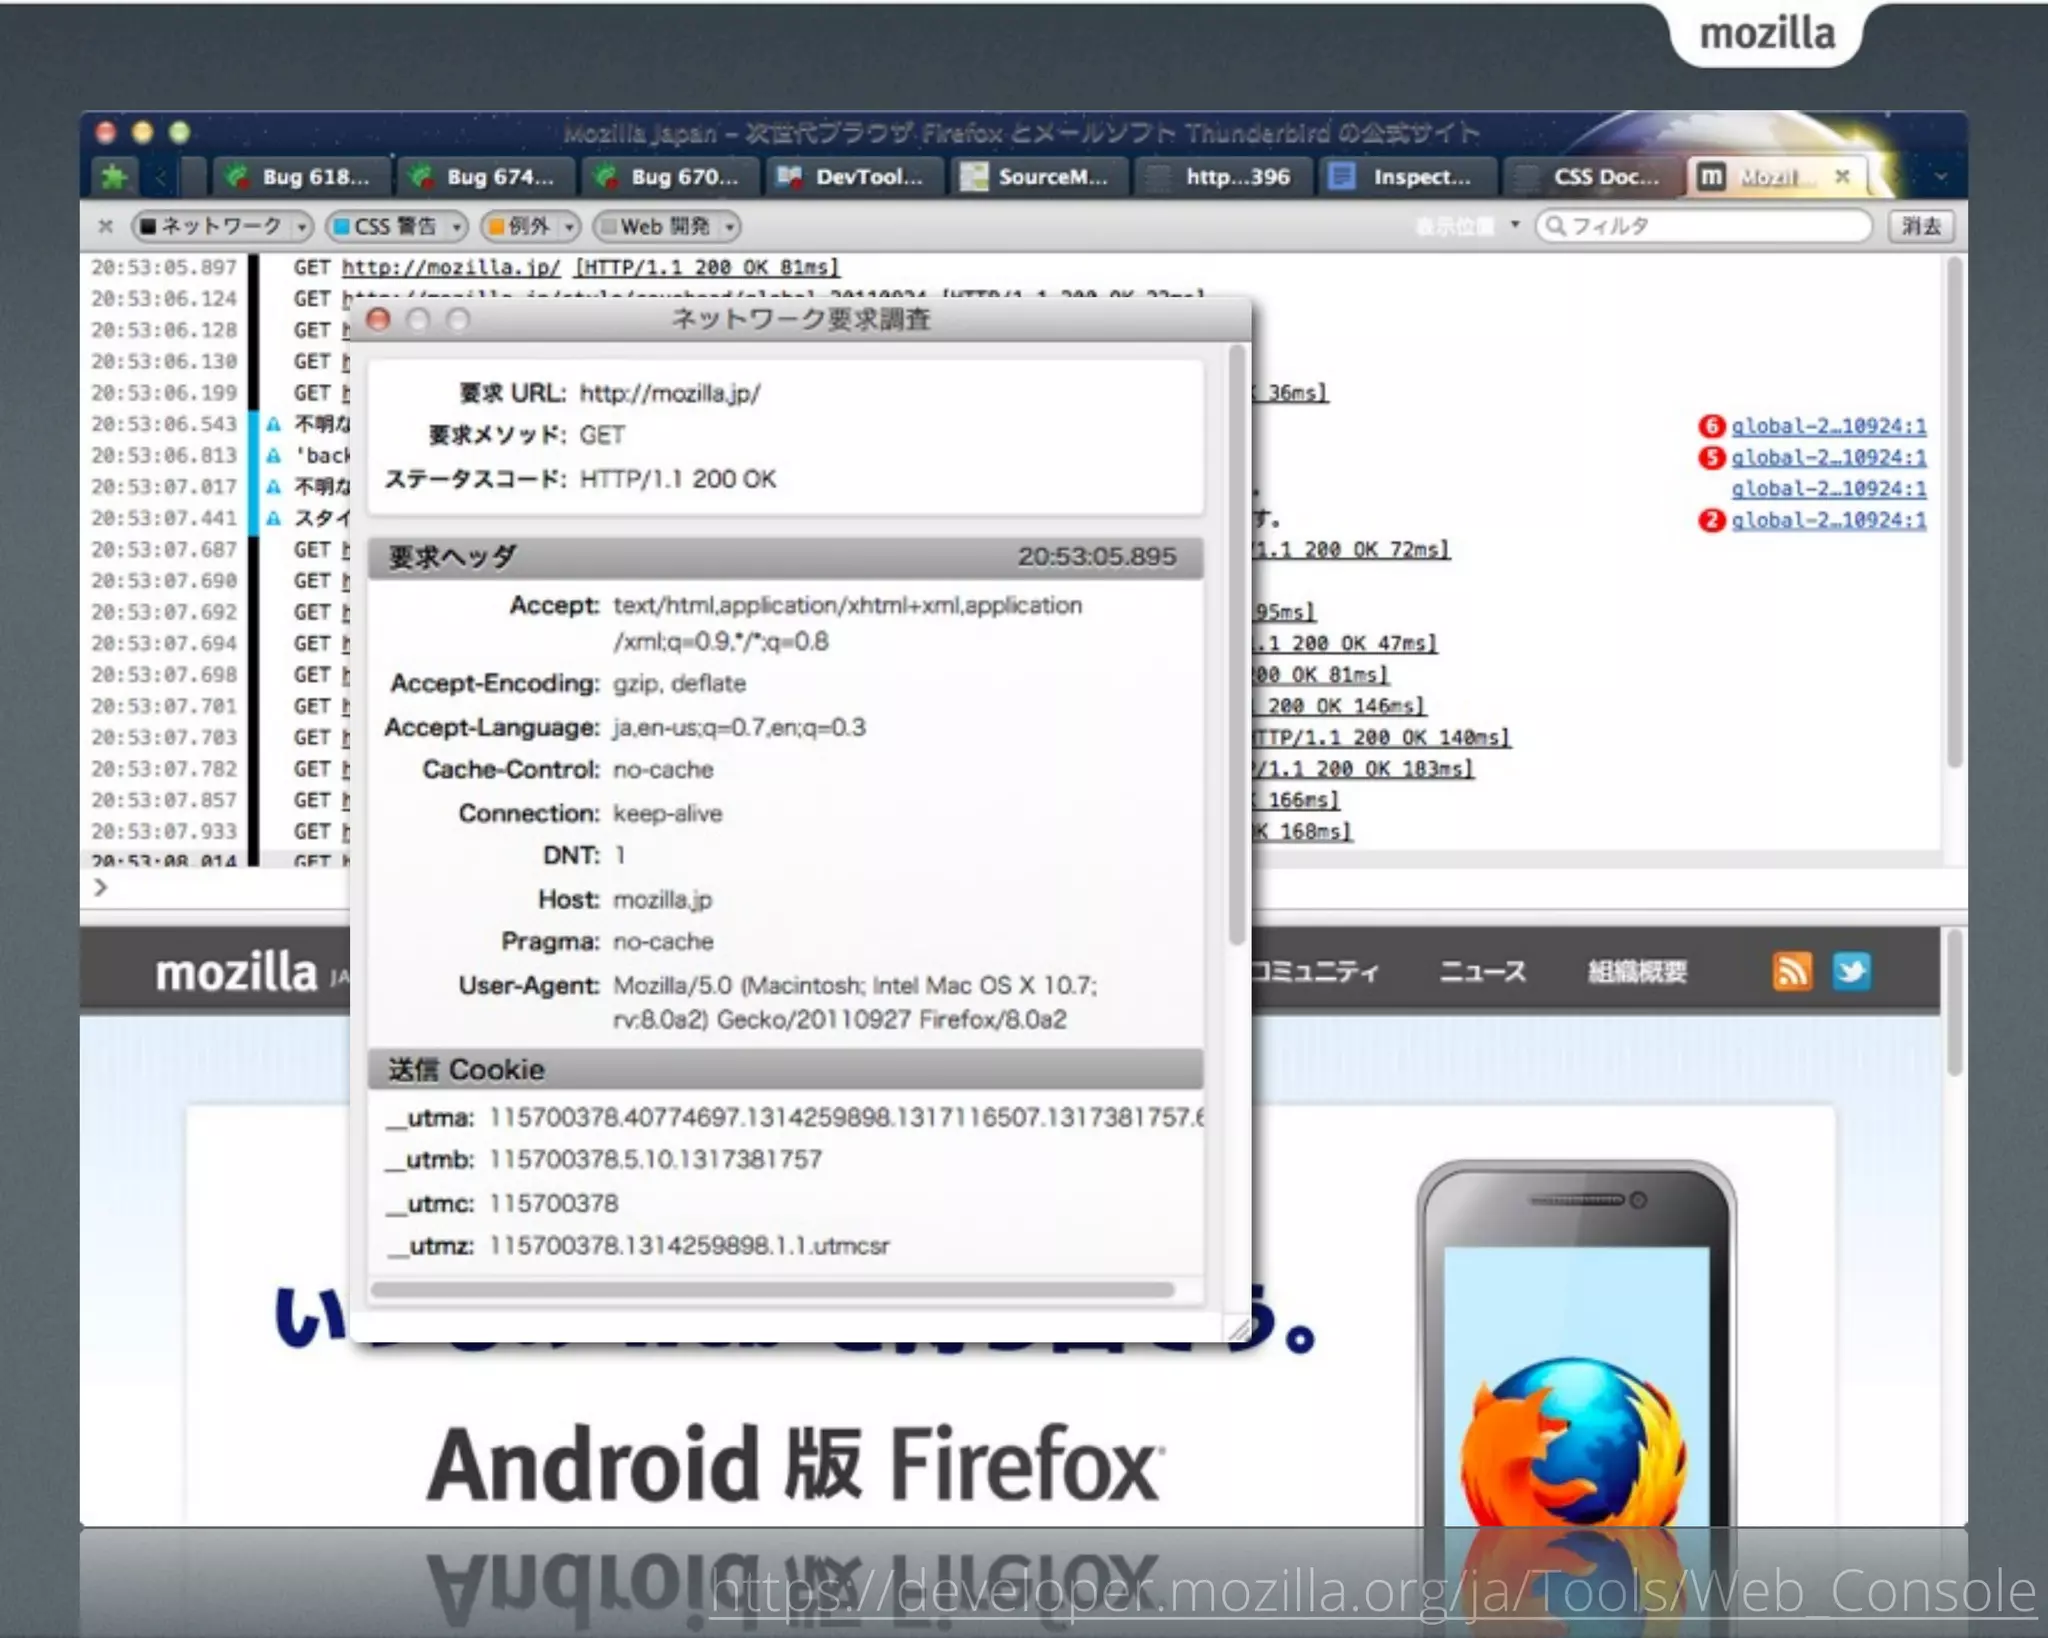This screenshot has width=2048, height=1638.
Task: Switch to the Bug 670... tab
Action: (671, 177)
